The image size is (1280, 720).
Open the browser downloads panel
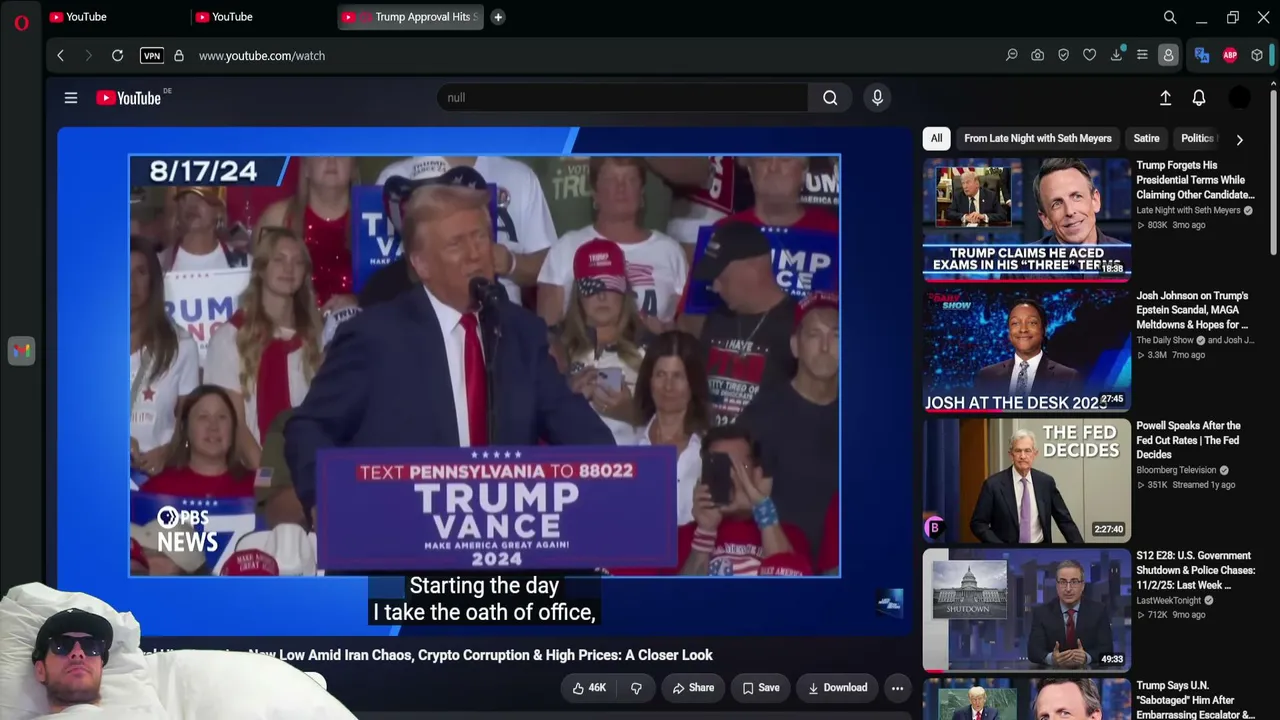(1116, 56)
